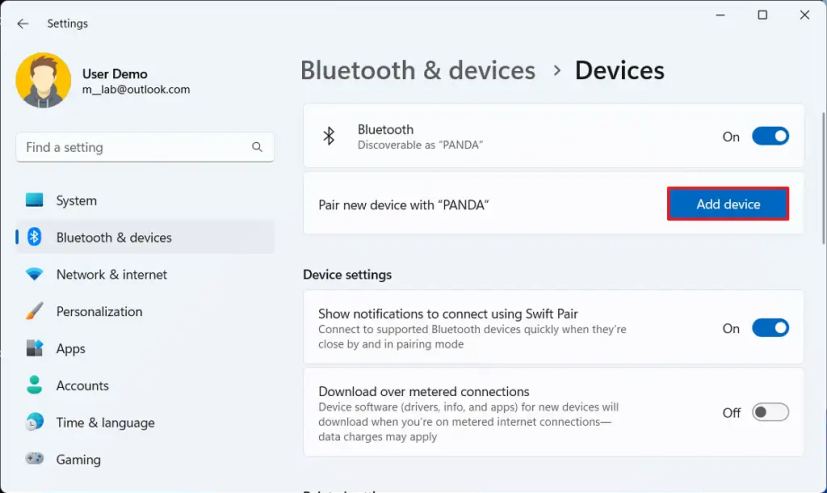Screen dimensions: 827x493
Task: Click the Bluetooth sidebar icon
Action: (x=35, y=237)
